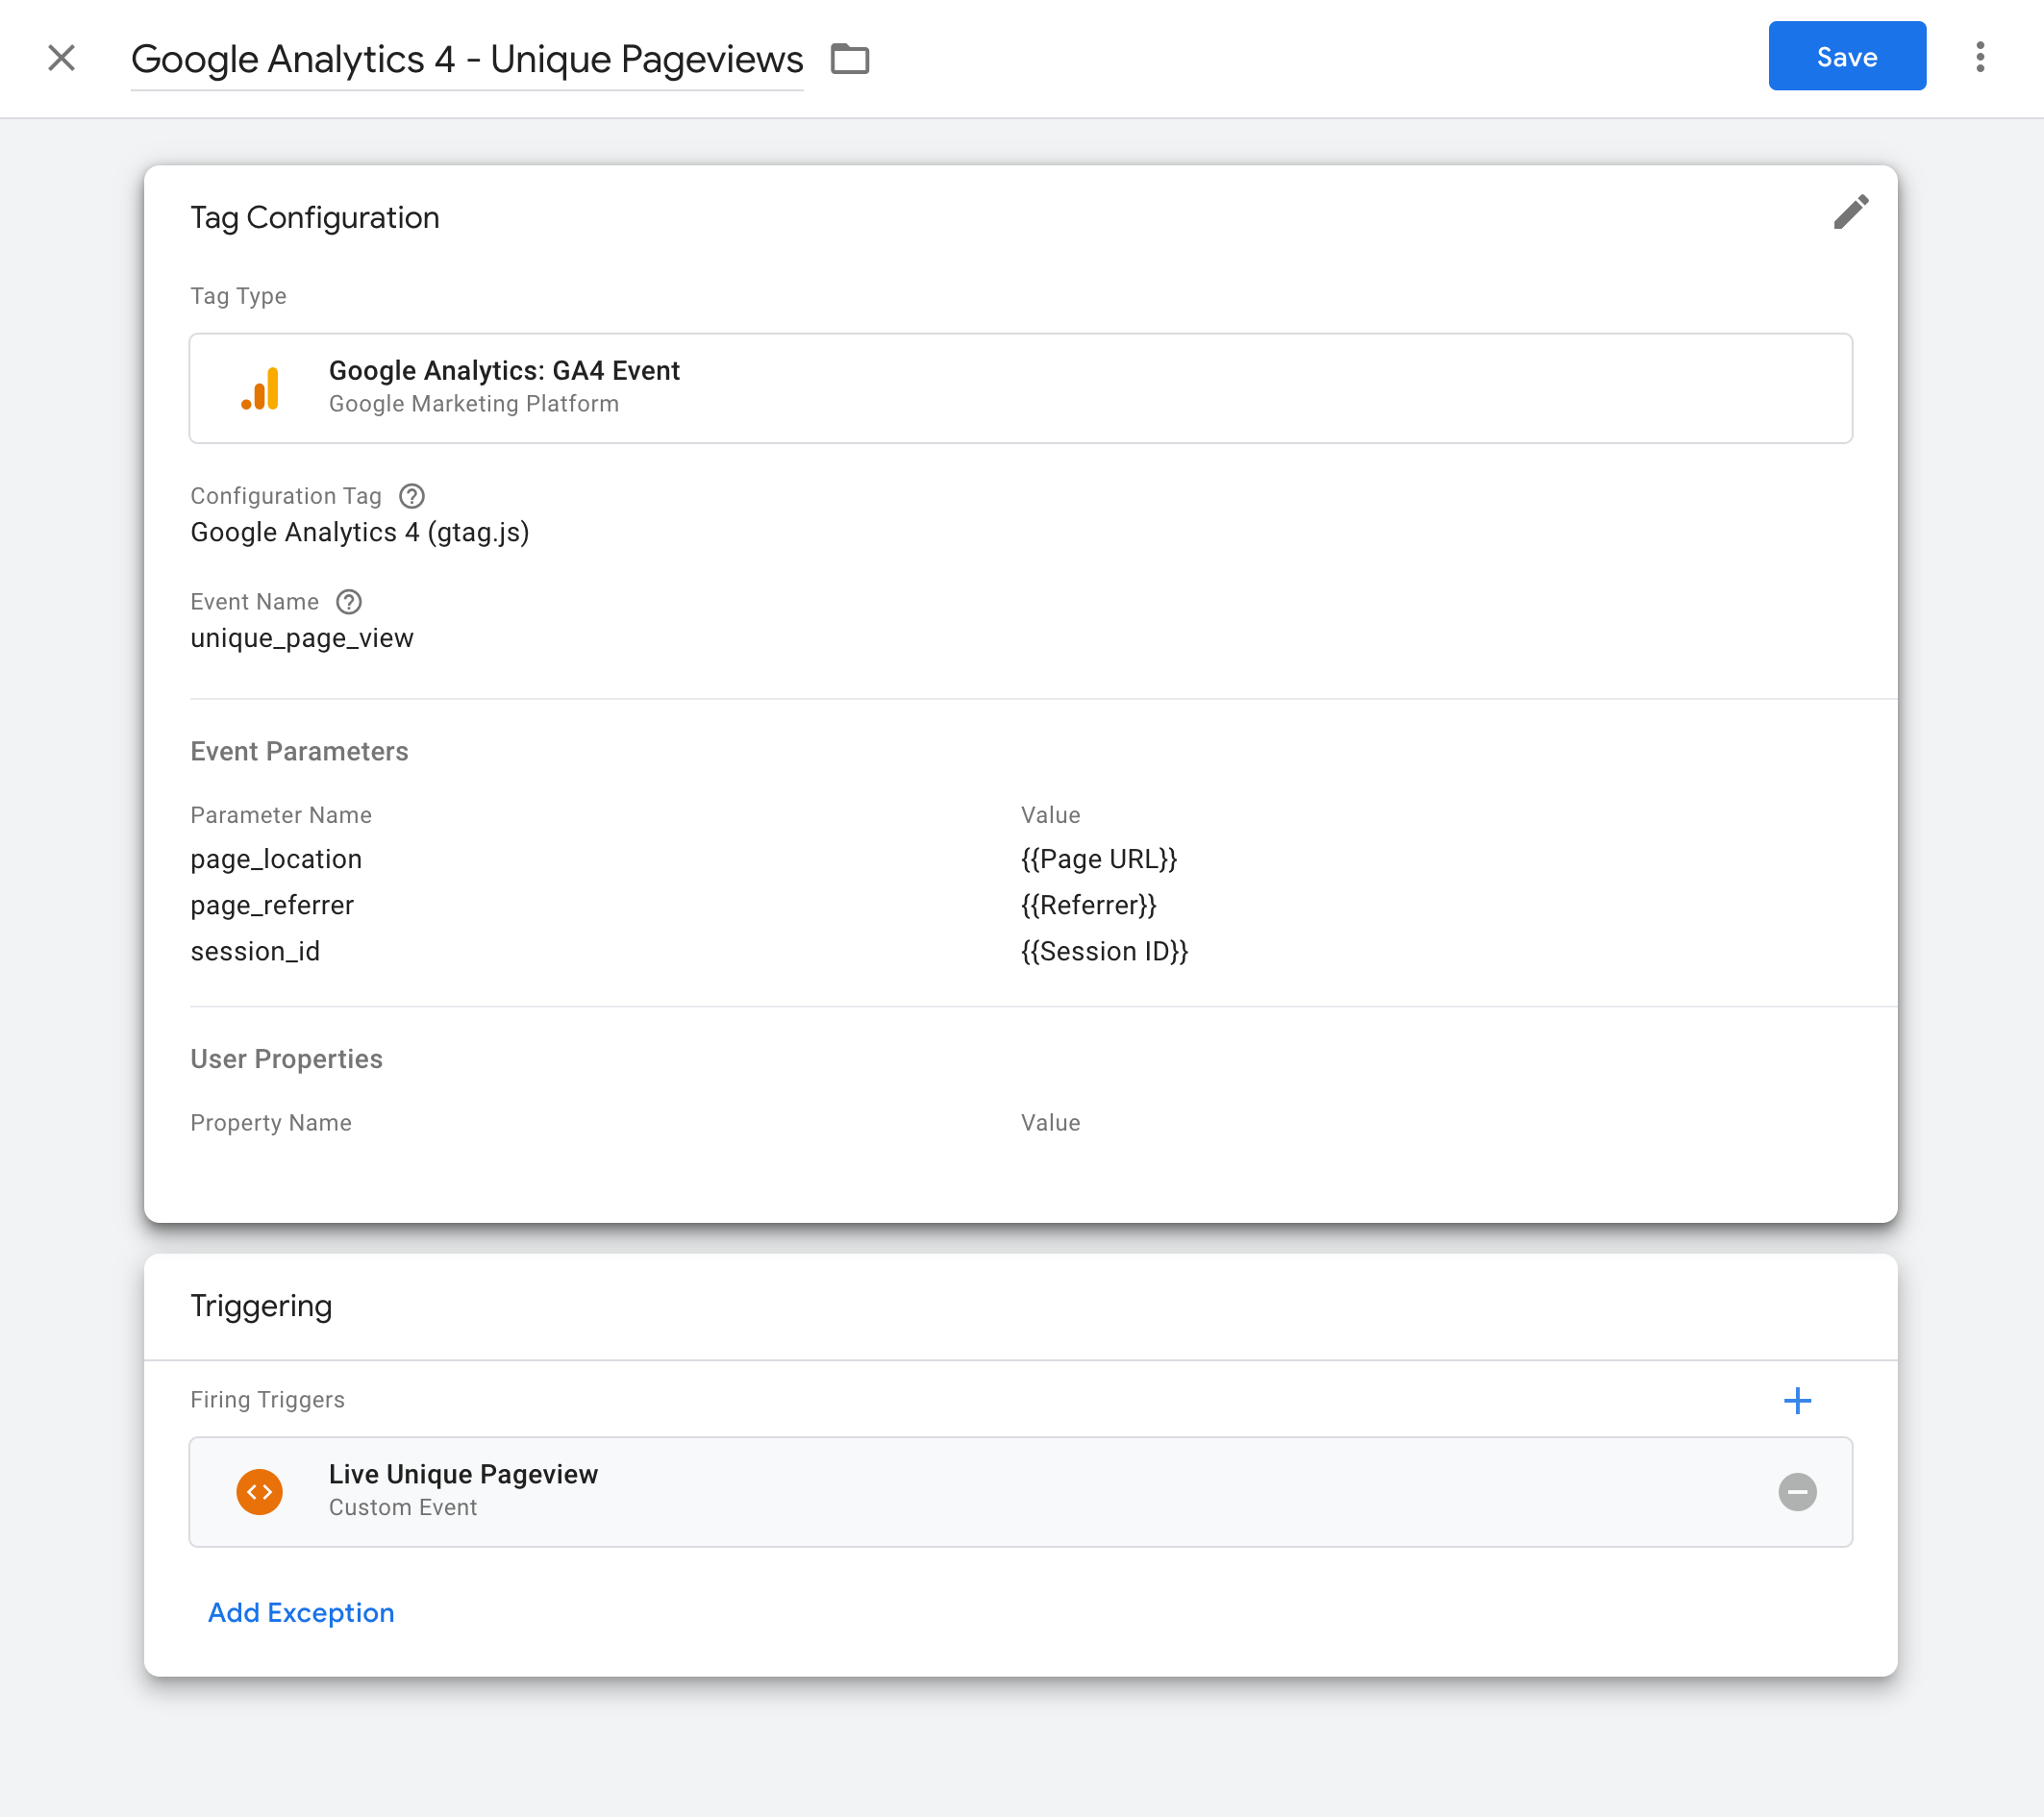The image size is (2044, 1817).
Task: Click the Configuration Tag help icon
Action: [411, 496]
